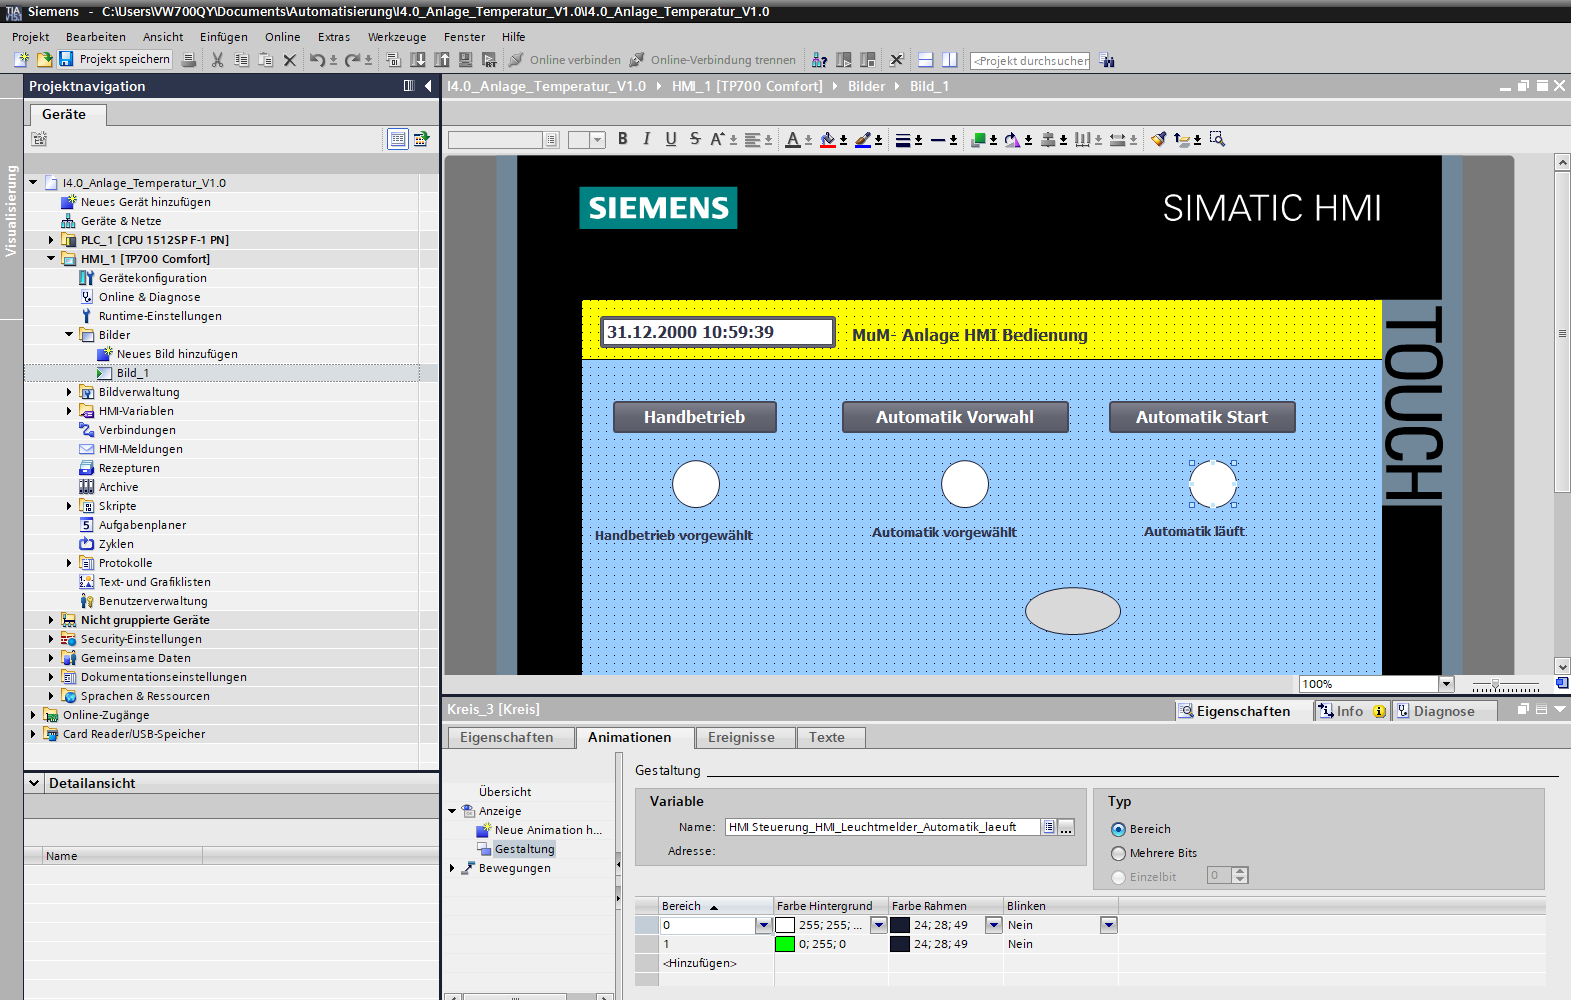Click the Hinzufügen entry in table

coord(699,963)
